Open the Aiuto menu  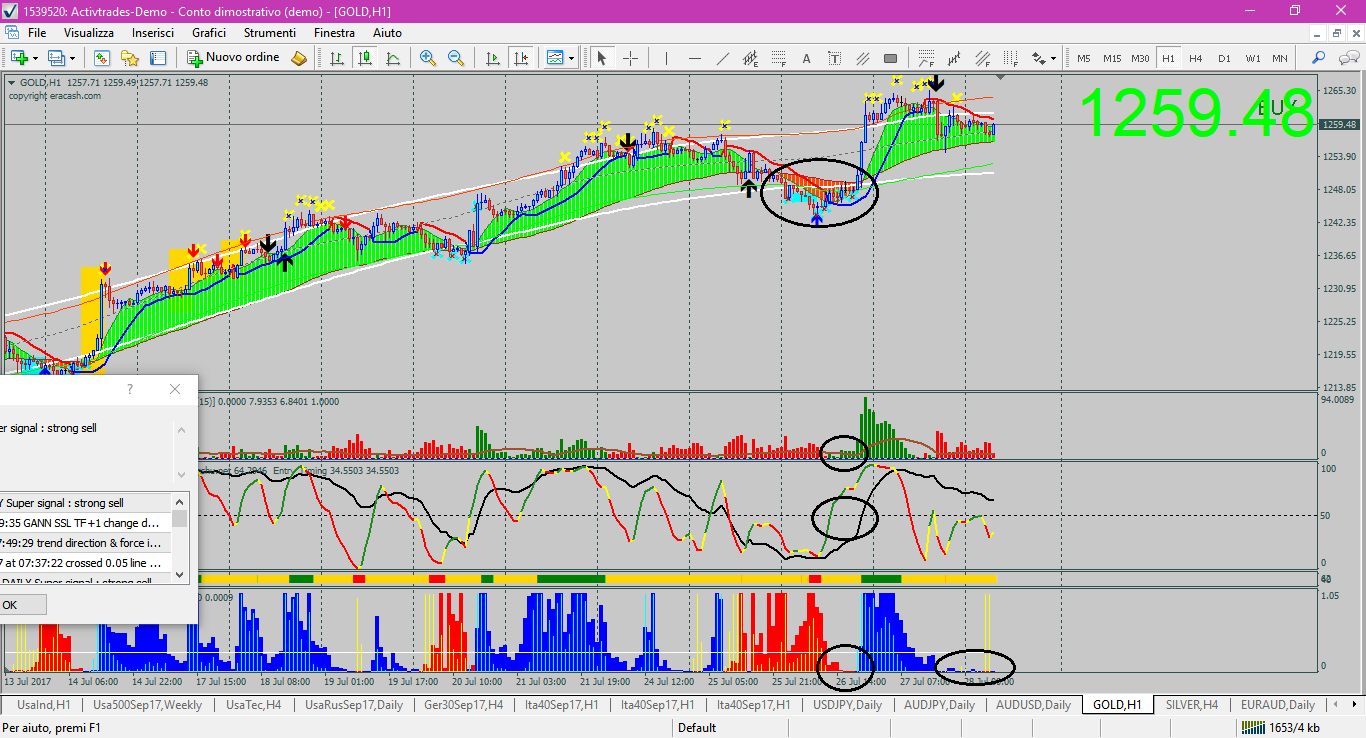[387, 33]
